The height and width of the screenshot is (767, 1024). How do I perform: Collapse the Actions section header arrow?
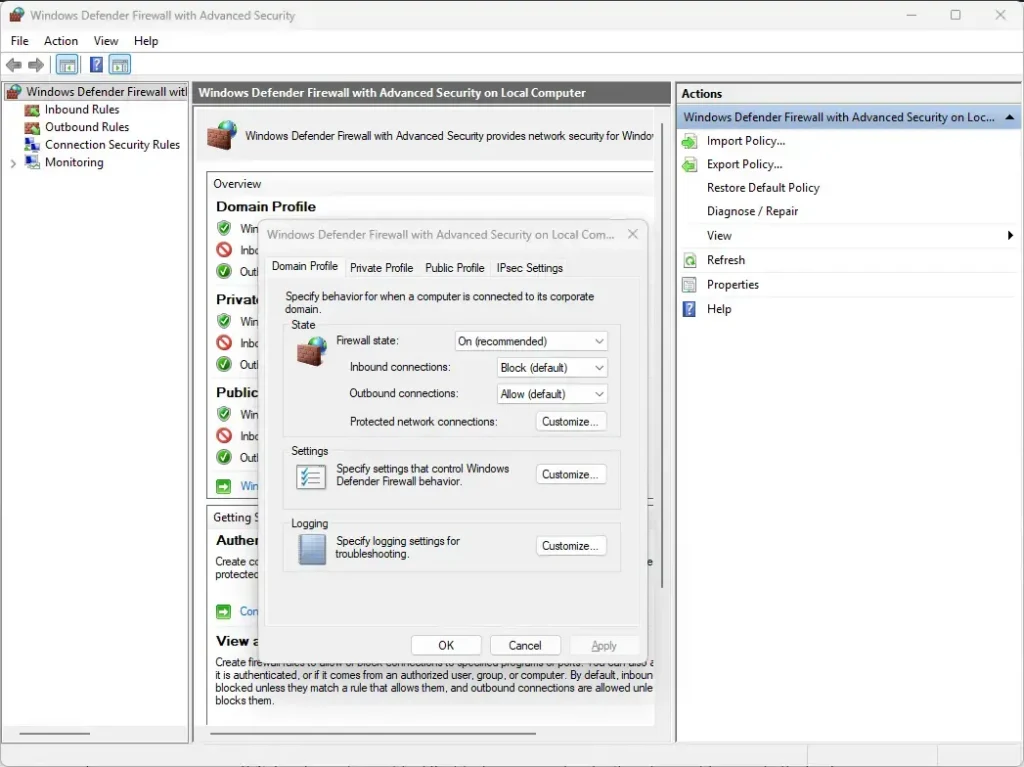click(x=1010, y=118)
